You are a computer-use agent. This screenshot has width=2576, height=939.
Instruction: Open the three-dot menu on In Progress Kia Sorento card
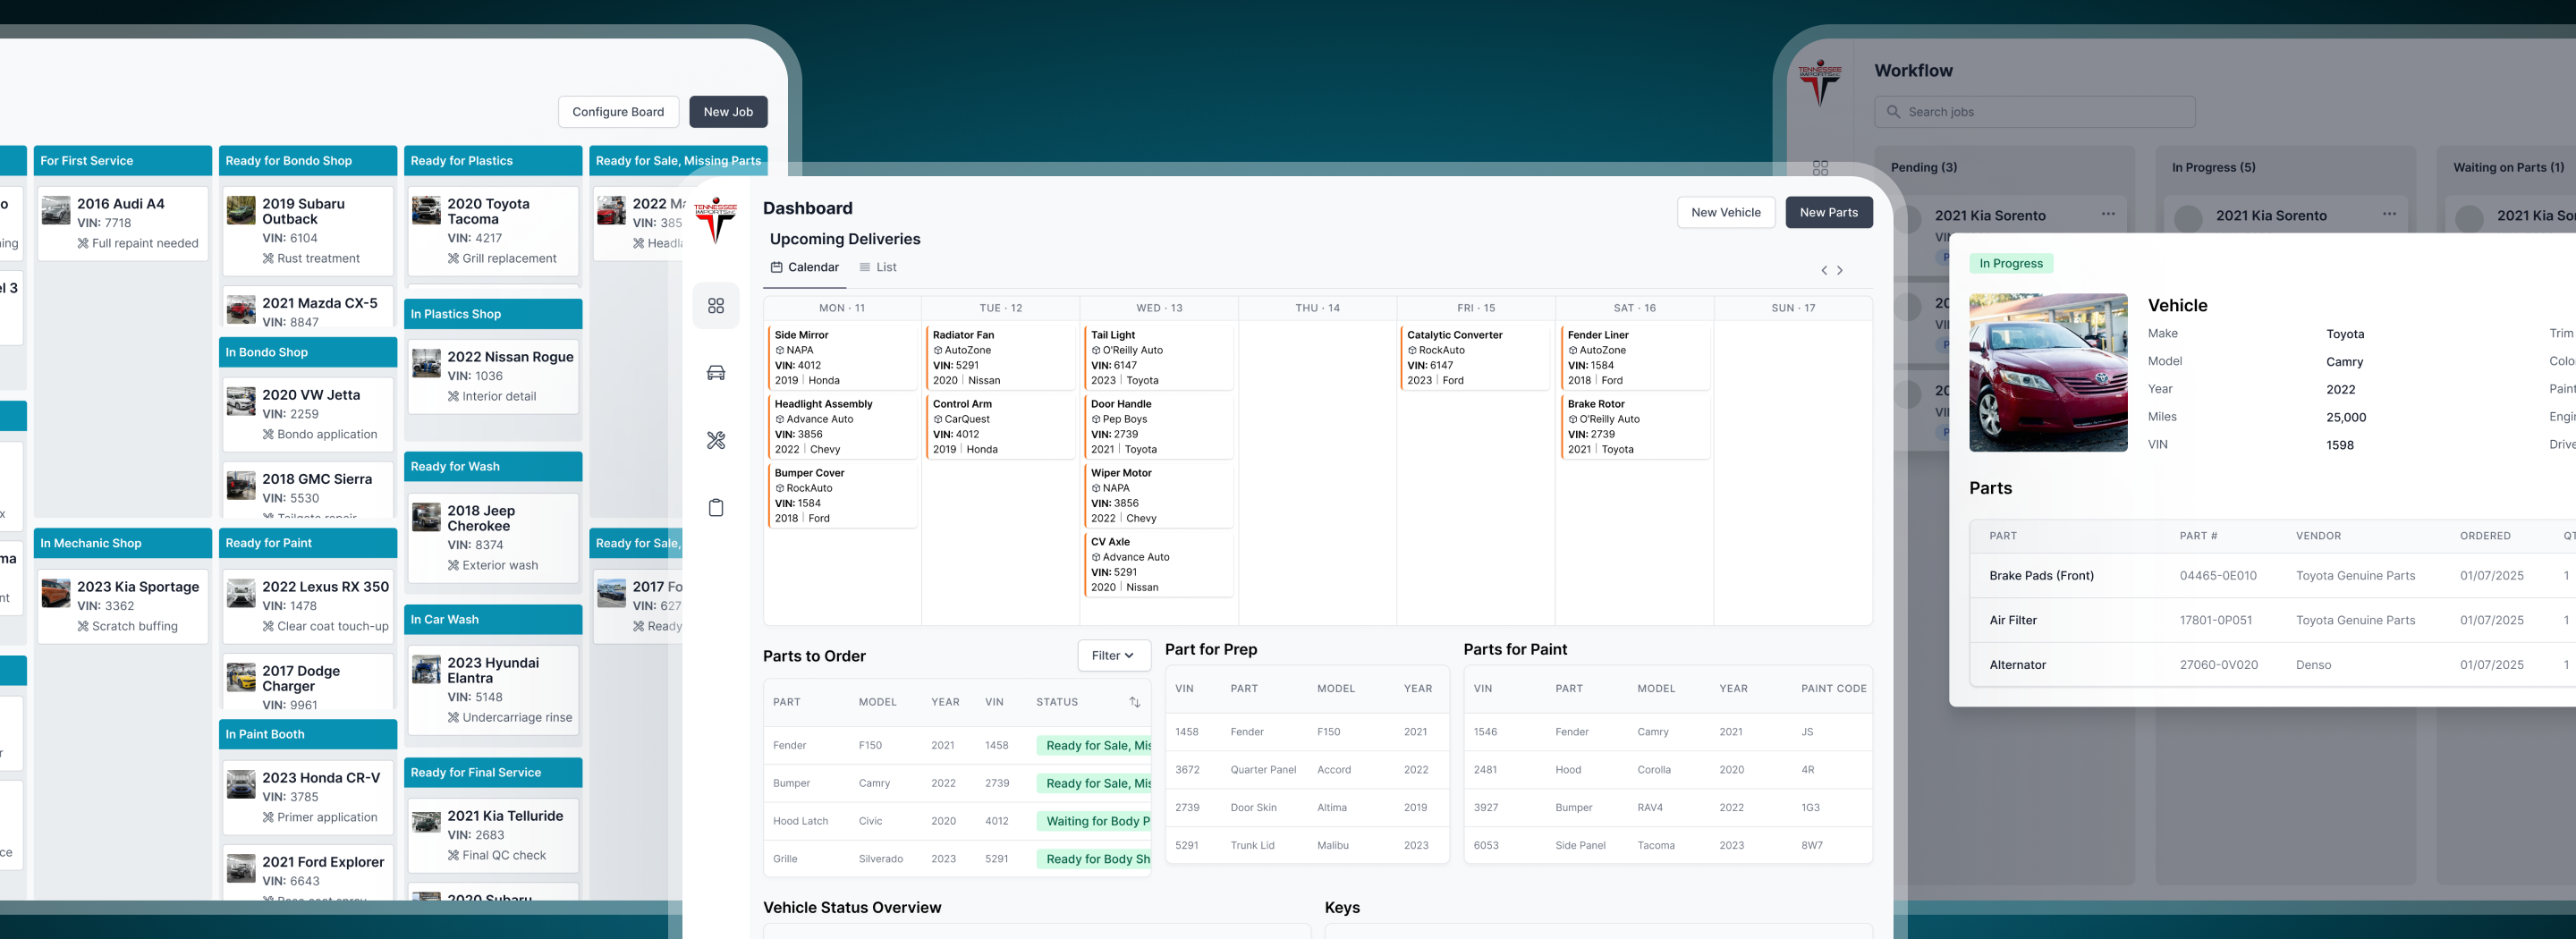coord(2389,214)
